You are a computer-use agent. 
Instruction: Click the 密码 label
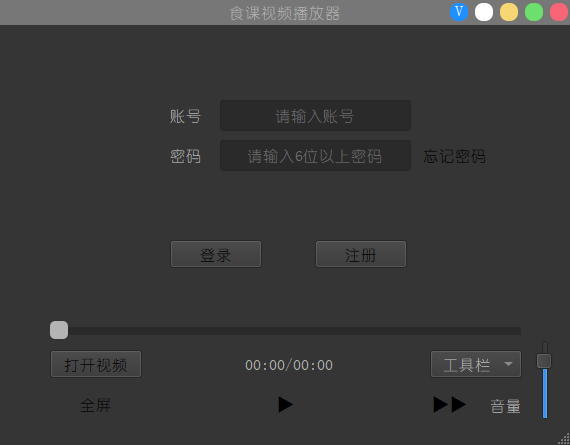click(x=185, y=156)
